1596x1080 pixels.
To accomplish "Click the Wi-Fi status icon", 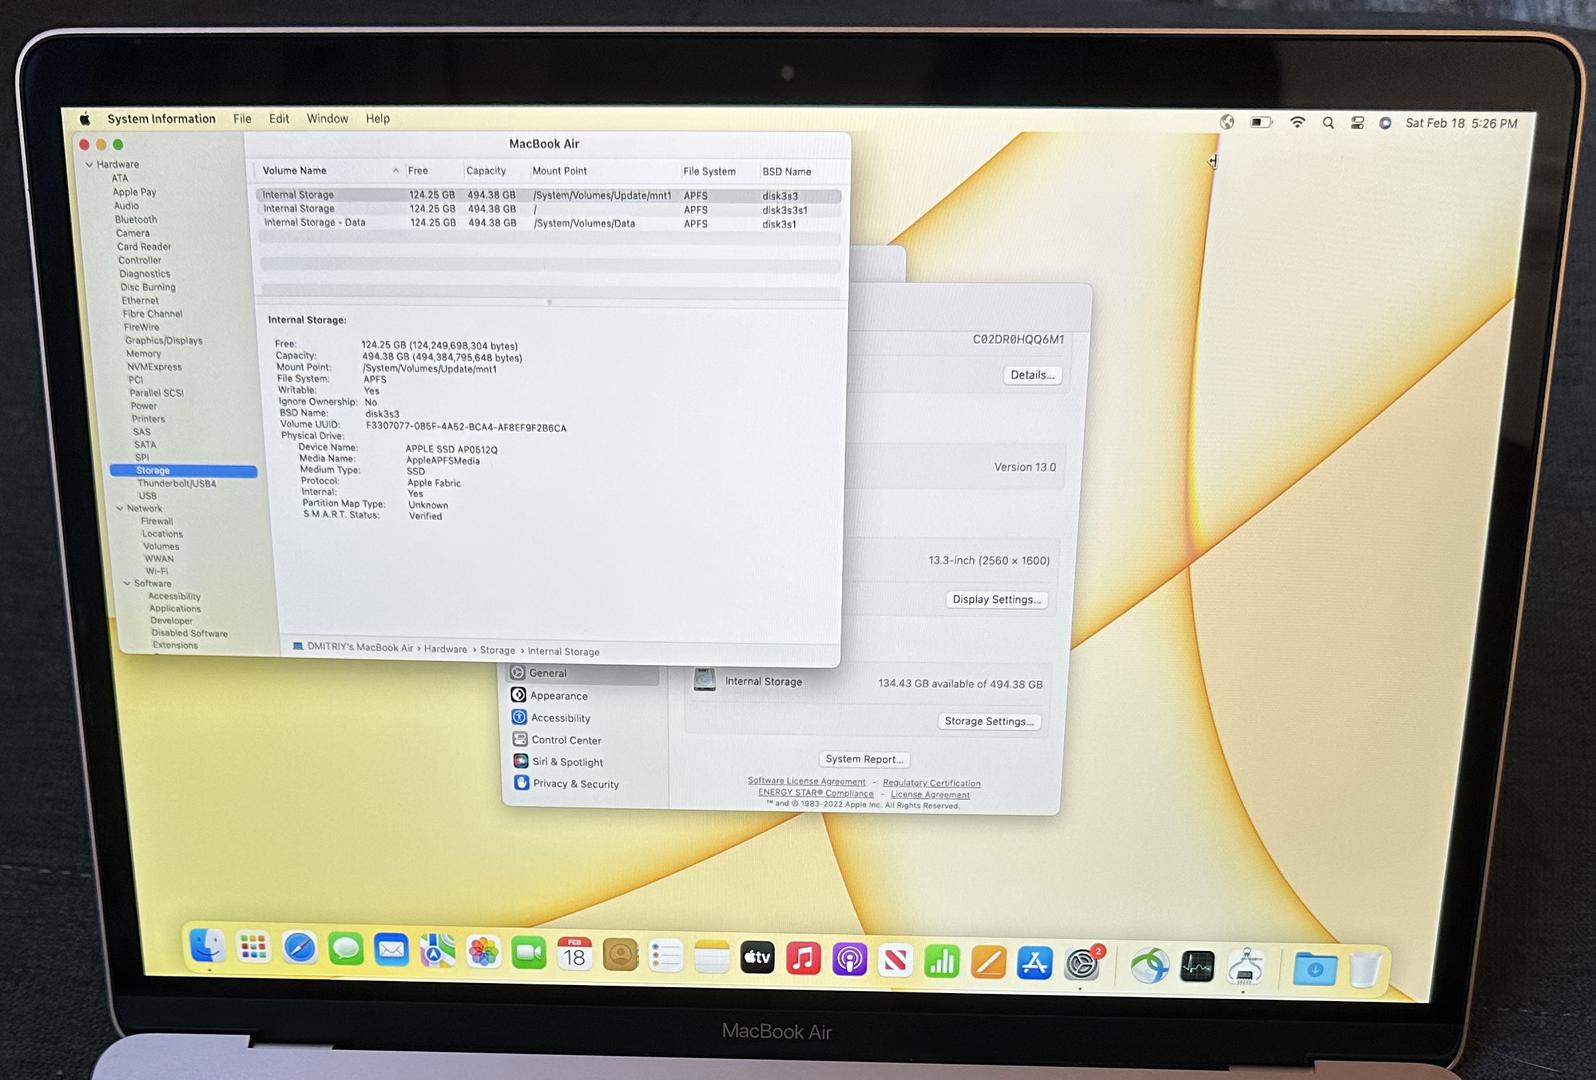I will (1297, 122).
